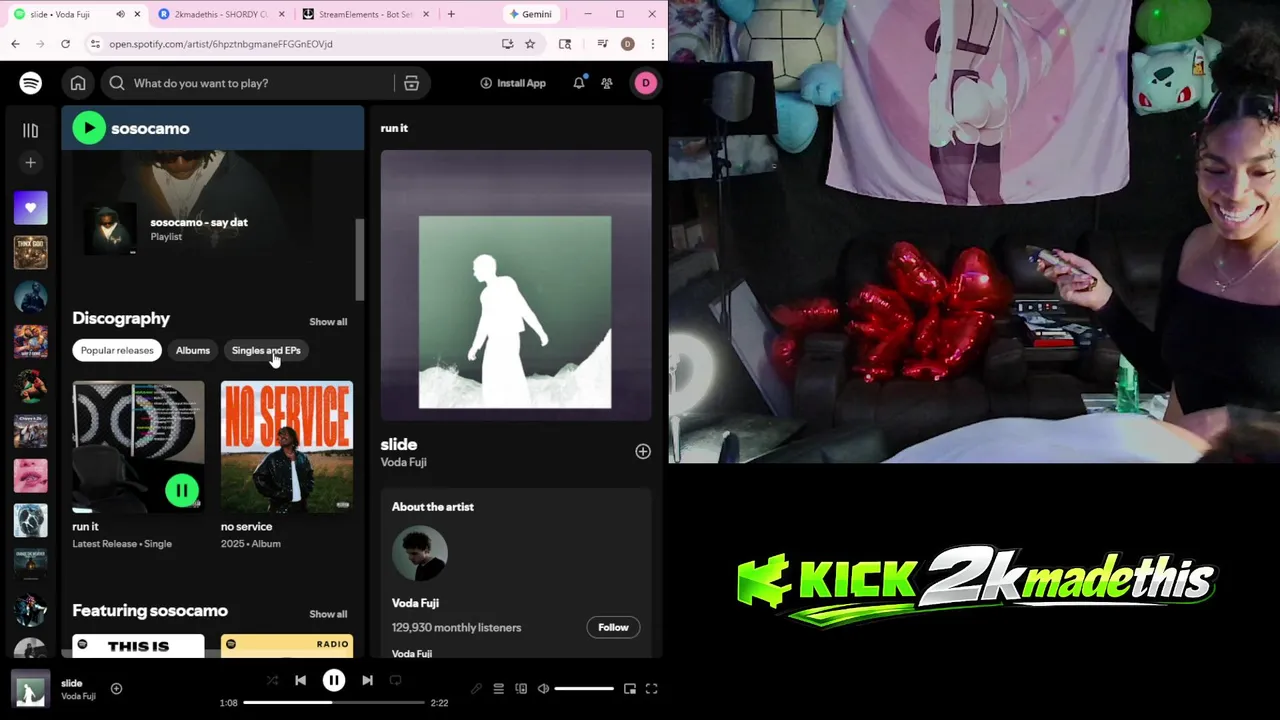Pause playback in the bottom player bar
1280x720 pixels.
pos(334,680)
